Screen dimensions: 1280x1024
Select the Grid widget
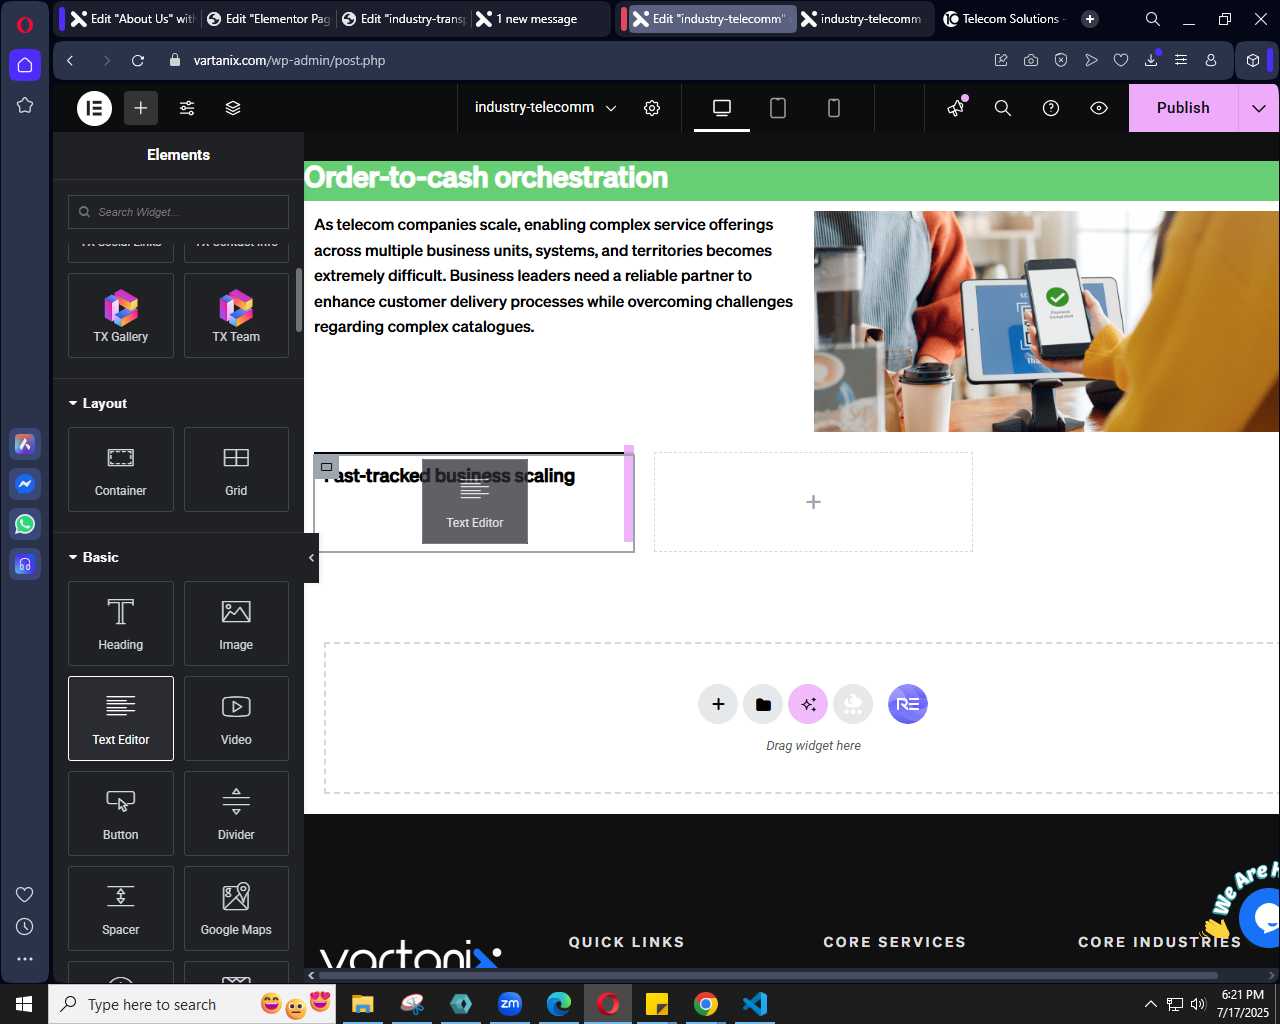[x=236, y=470]
